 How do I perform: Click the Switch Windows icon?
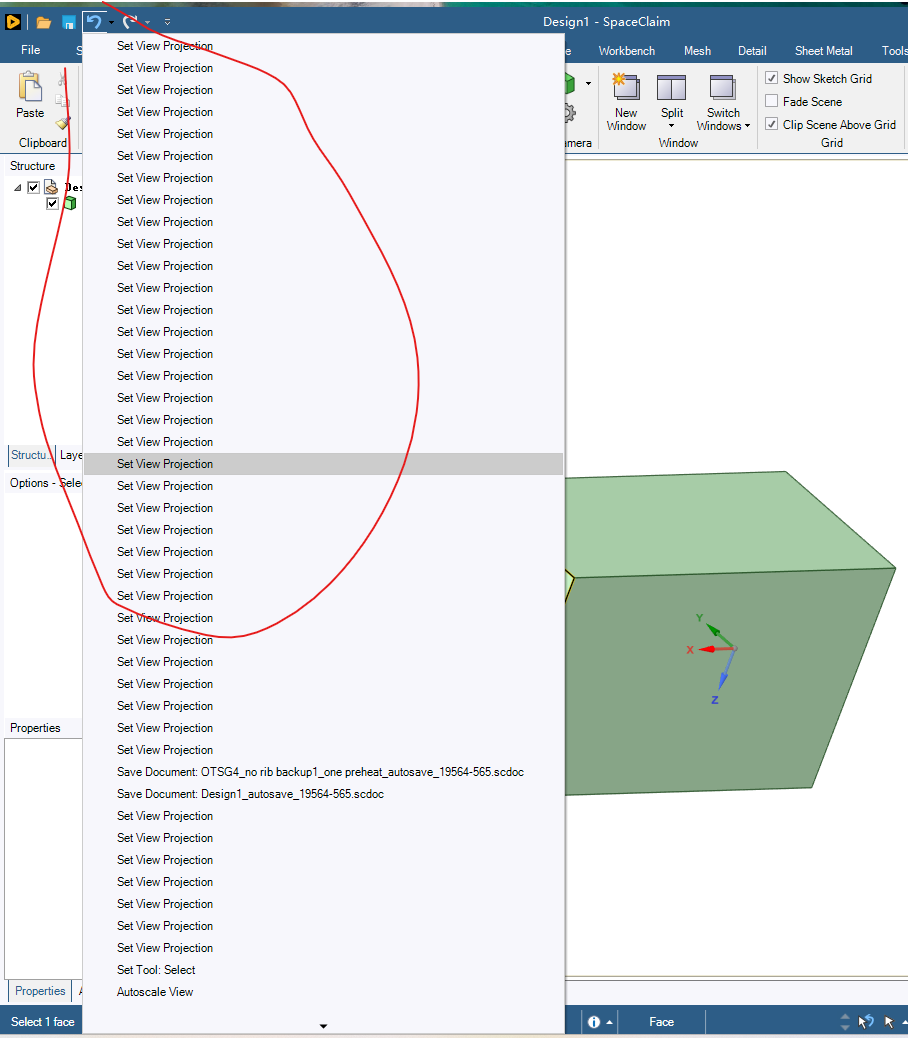(x=722, y=87)
